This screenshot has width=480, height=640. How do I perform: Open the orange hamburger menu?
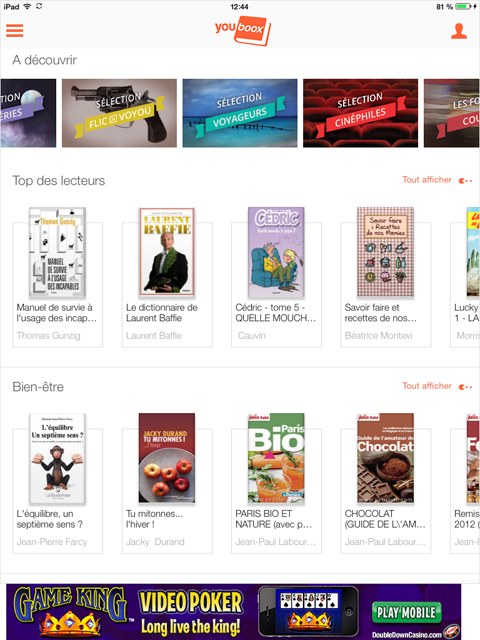(15, 31)
